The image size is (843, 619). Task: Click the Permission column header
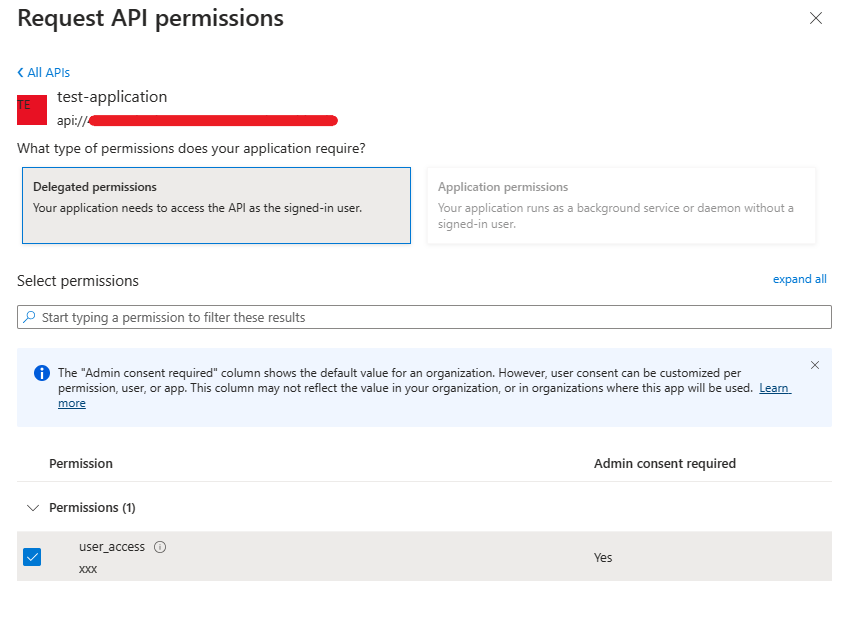(x=81, y=464)
